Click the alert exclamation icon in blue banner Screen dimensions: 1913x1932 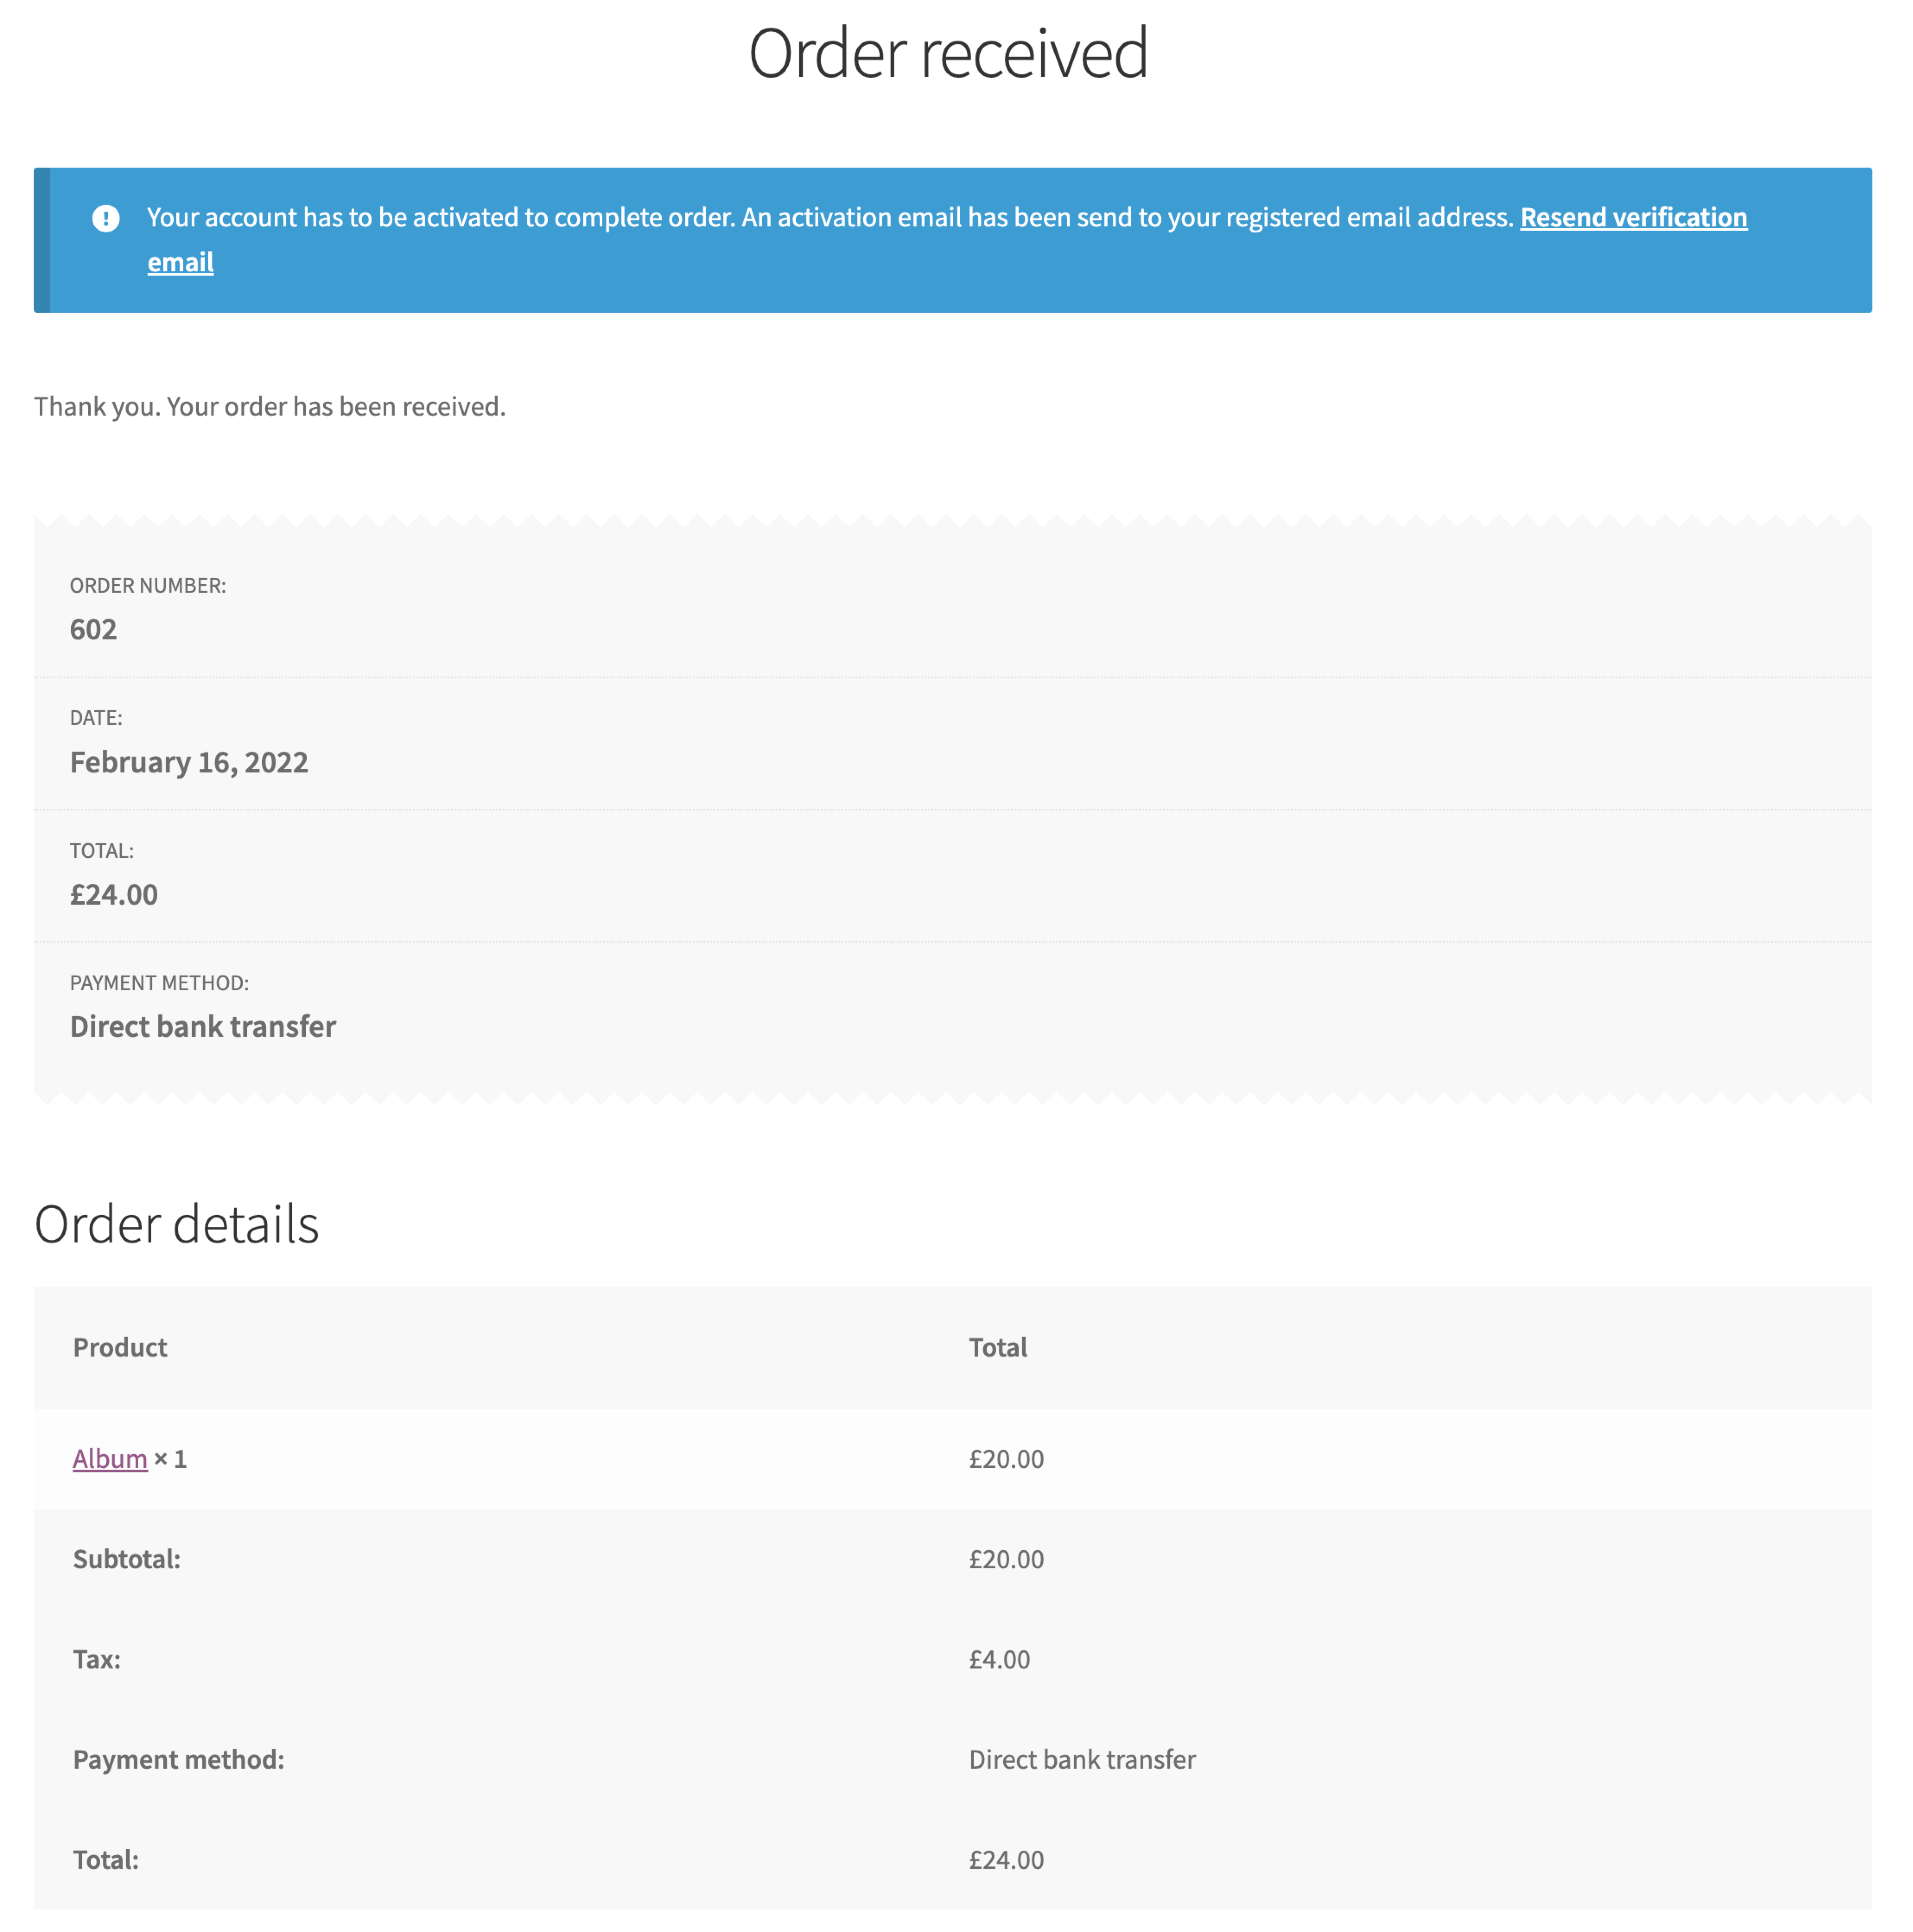(107, 217)
